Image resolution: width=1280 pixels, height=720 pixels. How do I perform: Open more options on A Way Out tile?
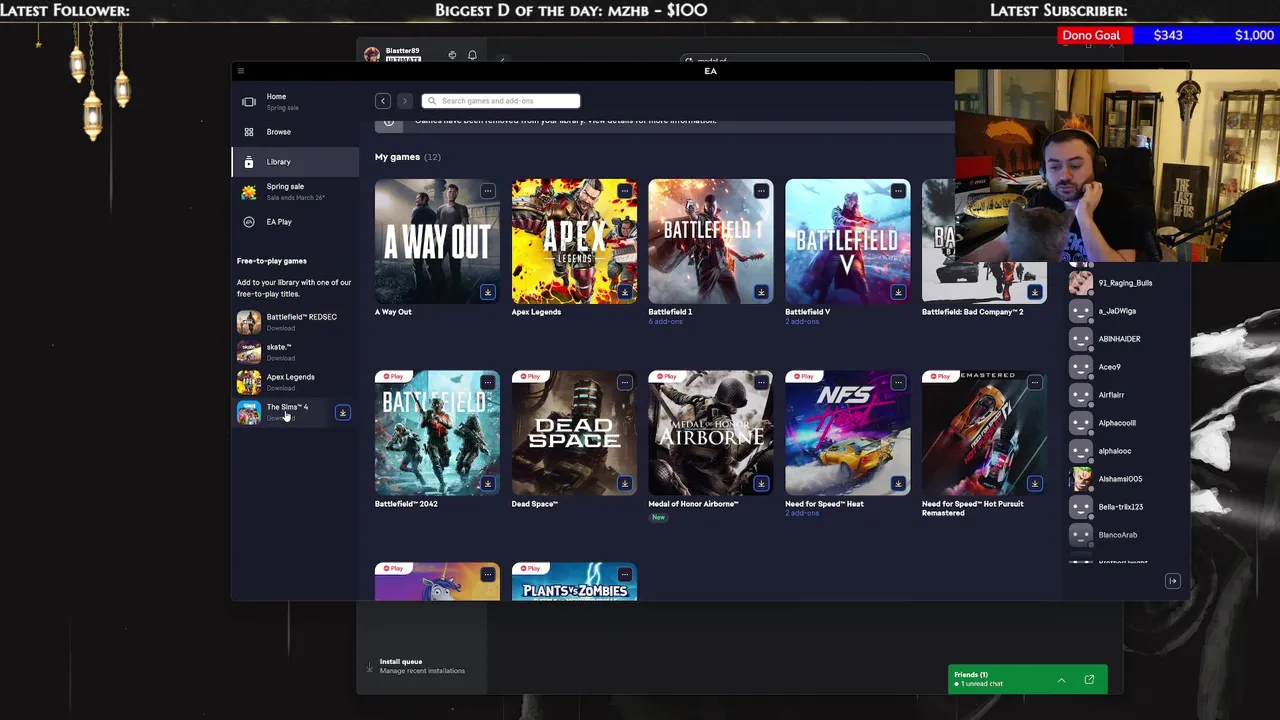pos(487,191)
